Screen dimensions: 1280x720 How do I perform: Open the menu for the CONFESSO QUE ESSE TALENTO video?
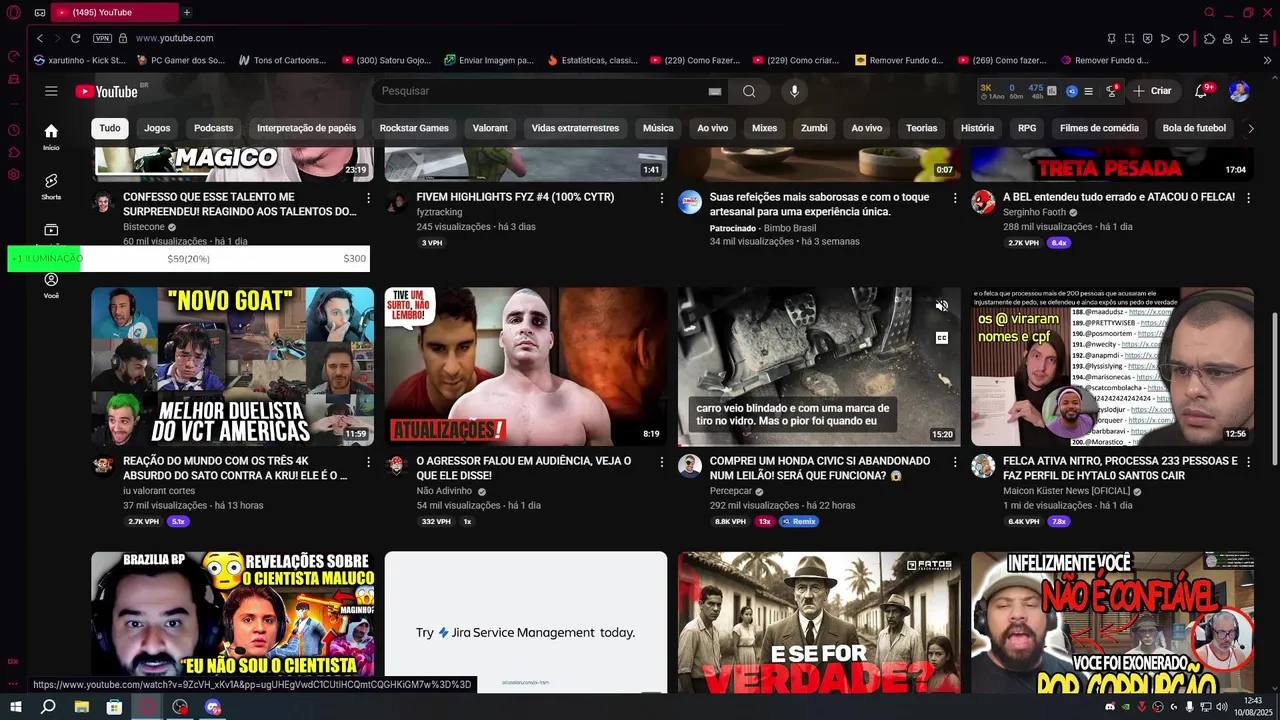coord(368,199)
